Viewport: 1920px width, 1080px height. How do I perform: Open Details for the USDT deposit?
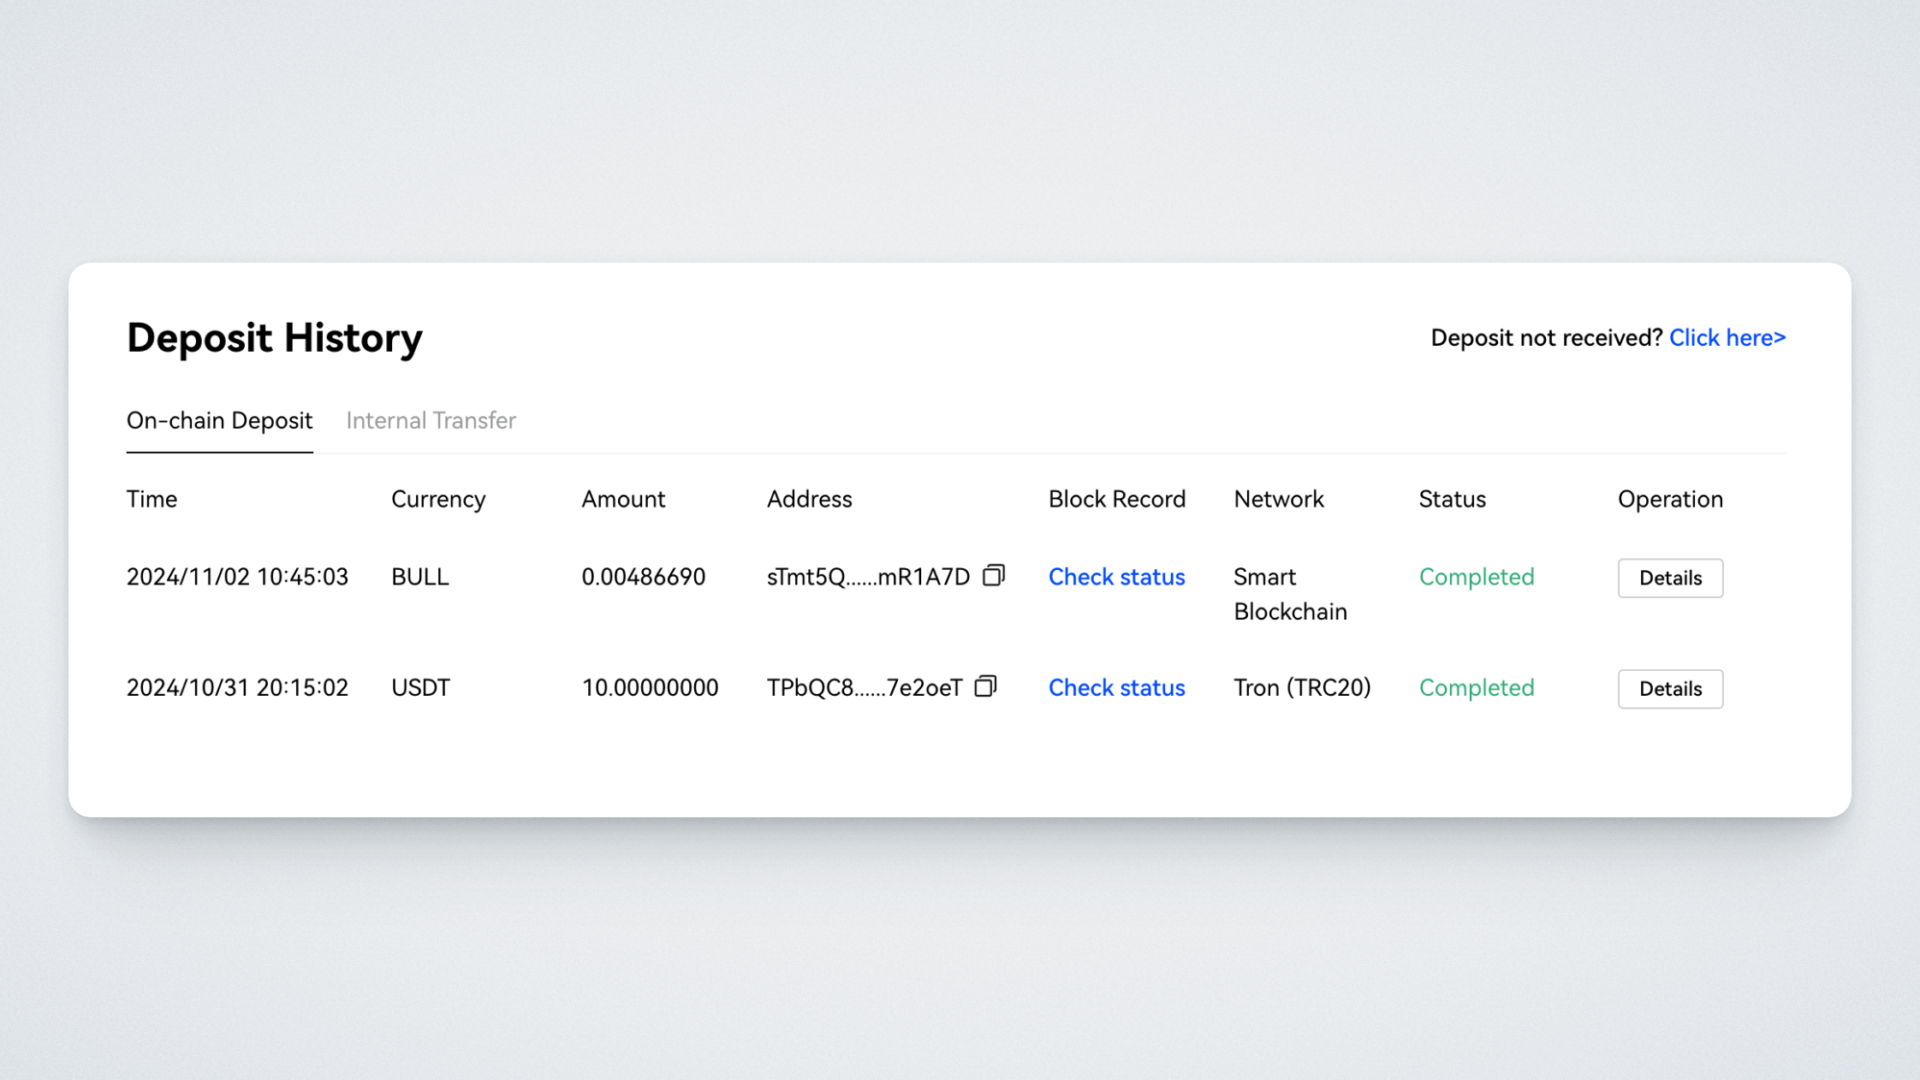coord(1670,689)
